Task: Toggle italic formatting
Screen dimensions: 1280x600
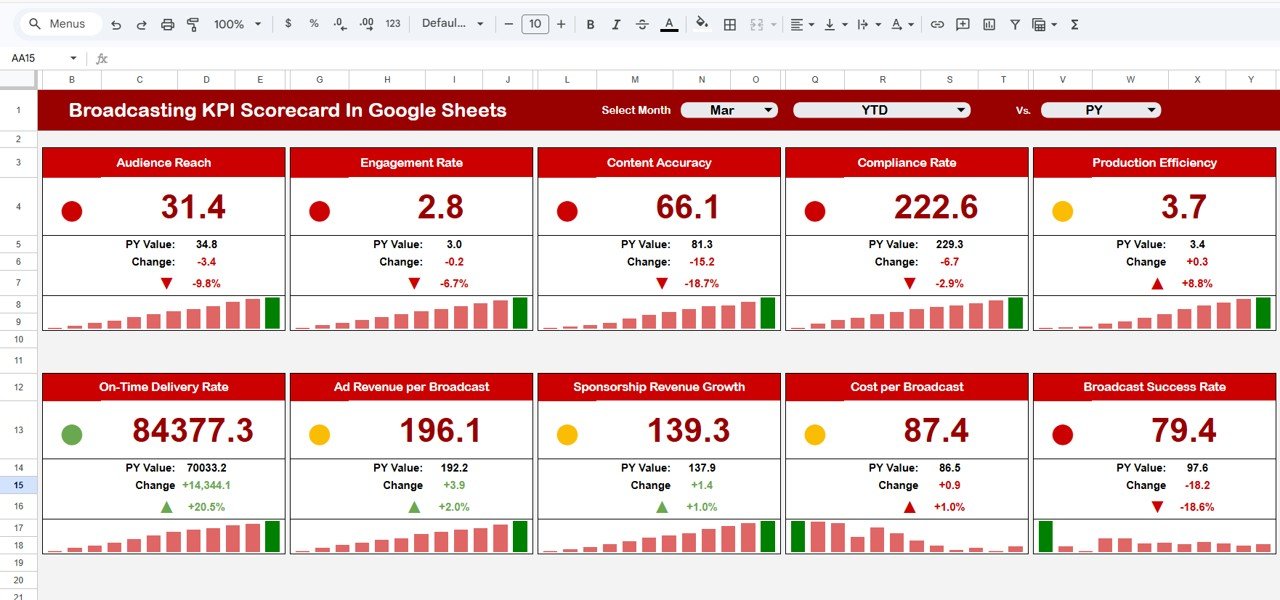Action: tap(616, 23)
